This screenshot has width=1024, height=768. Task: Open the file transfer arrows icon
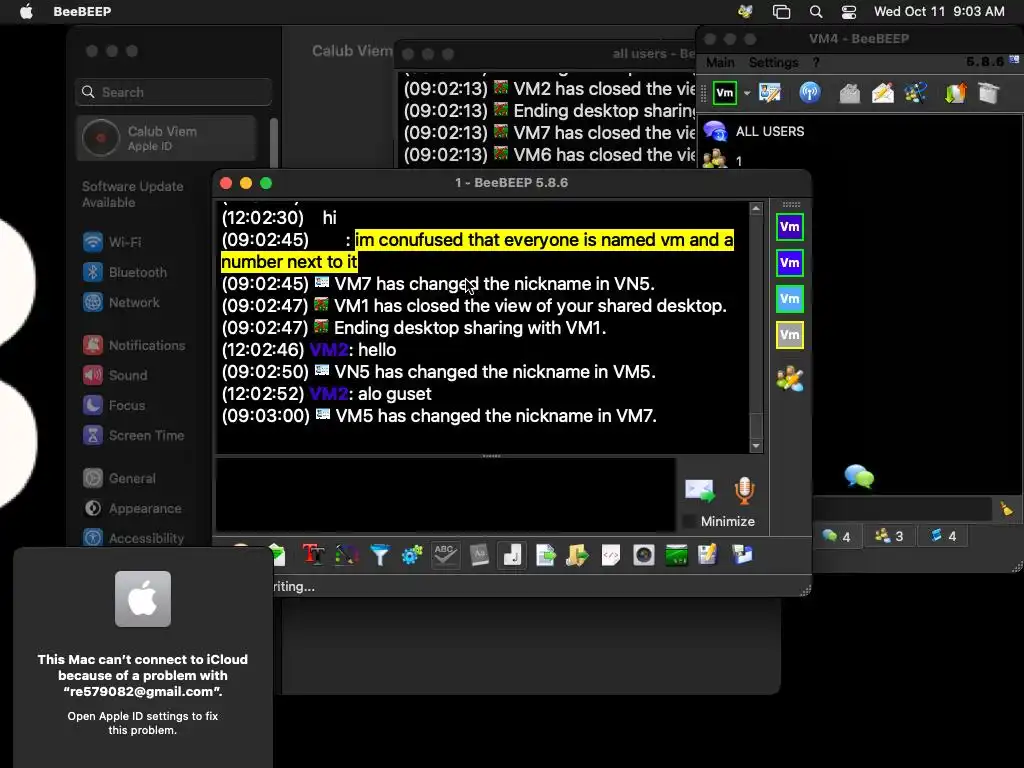point(955,93)
